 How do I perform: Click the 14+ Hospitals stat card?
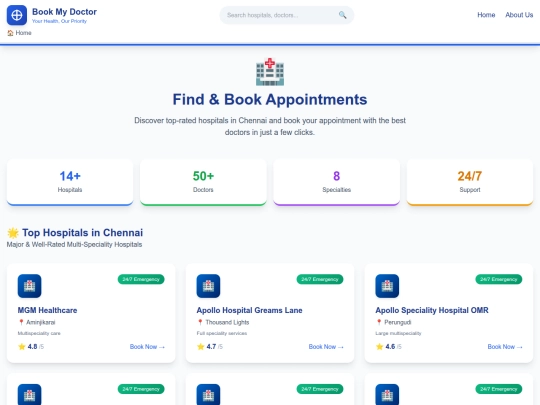(70, 182)
